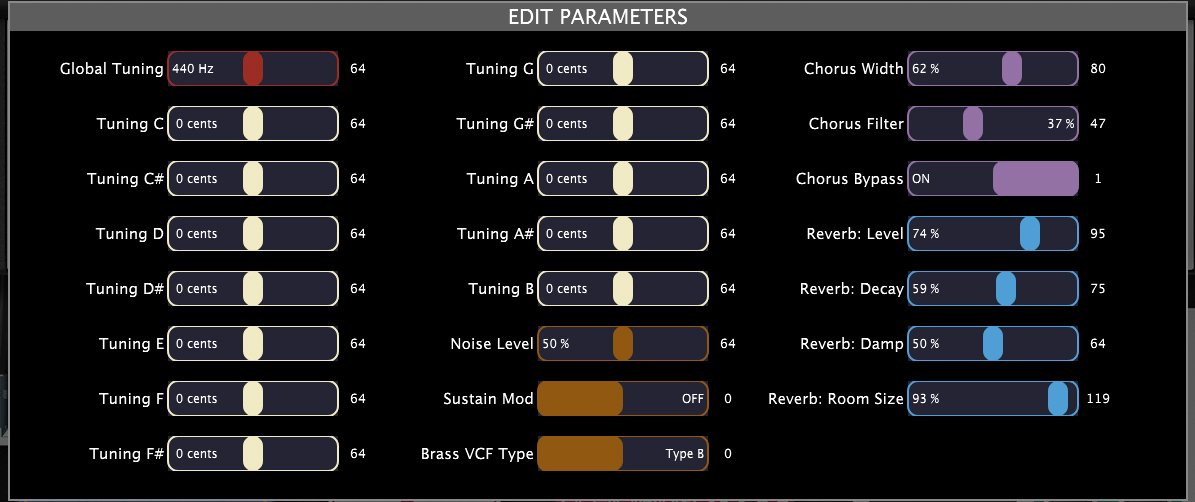Click the Noise Level slider

[x=623, y=344]
